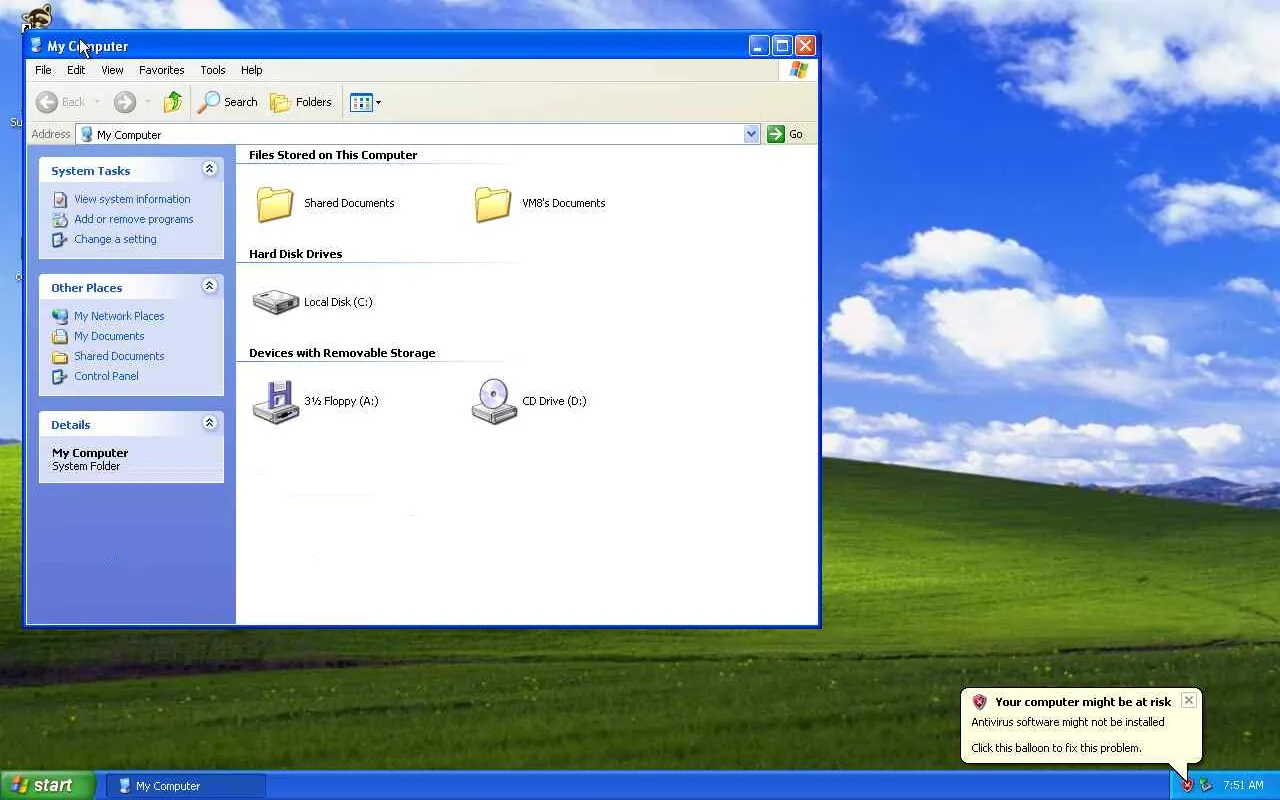Click the Forward navigation arrow icon
1280x800 pixels.
[124, 102]
